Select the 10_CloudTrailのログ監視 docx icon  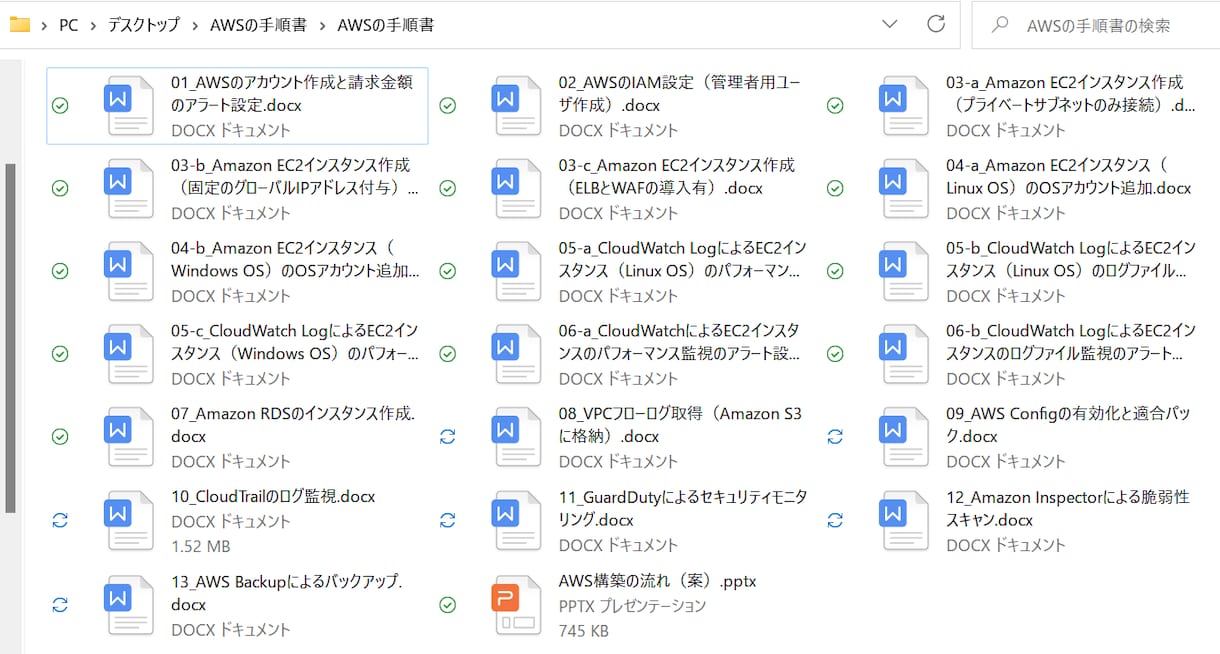click(x=129, y=520)
